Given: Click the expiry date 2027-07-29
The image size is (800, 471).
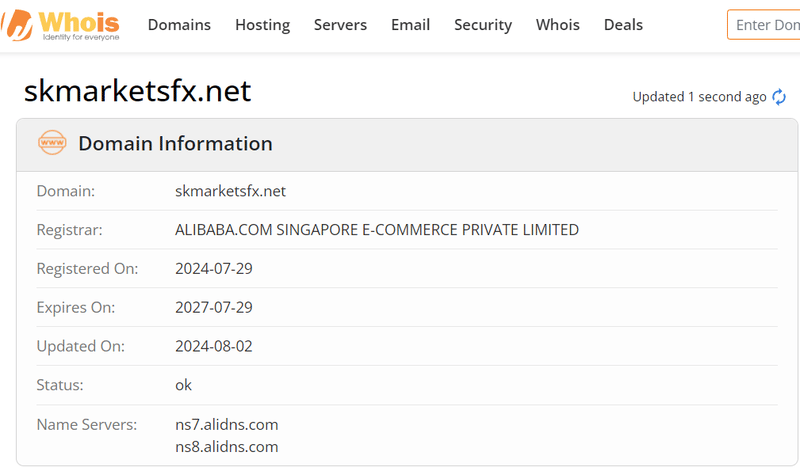Looking at the screenshot, I should pos(214,307).
